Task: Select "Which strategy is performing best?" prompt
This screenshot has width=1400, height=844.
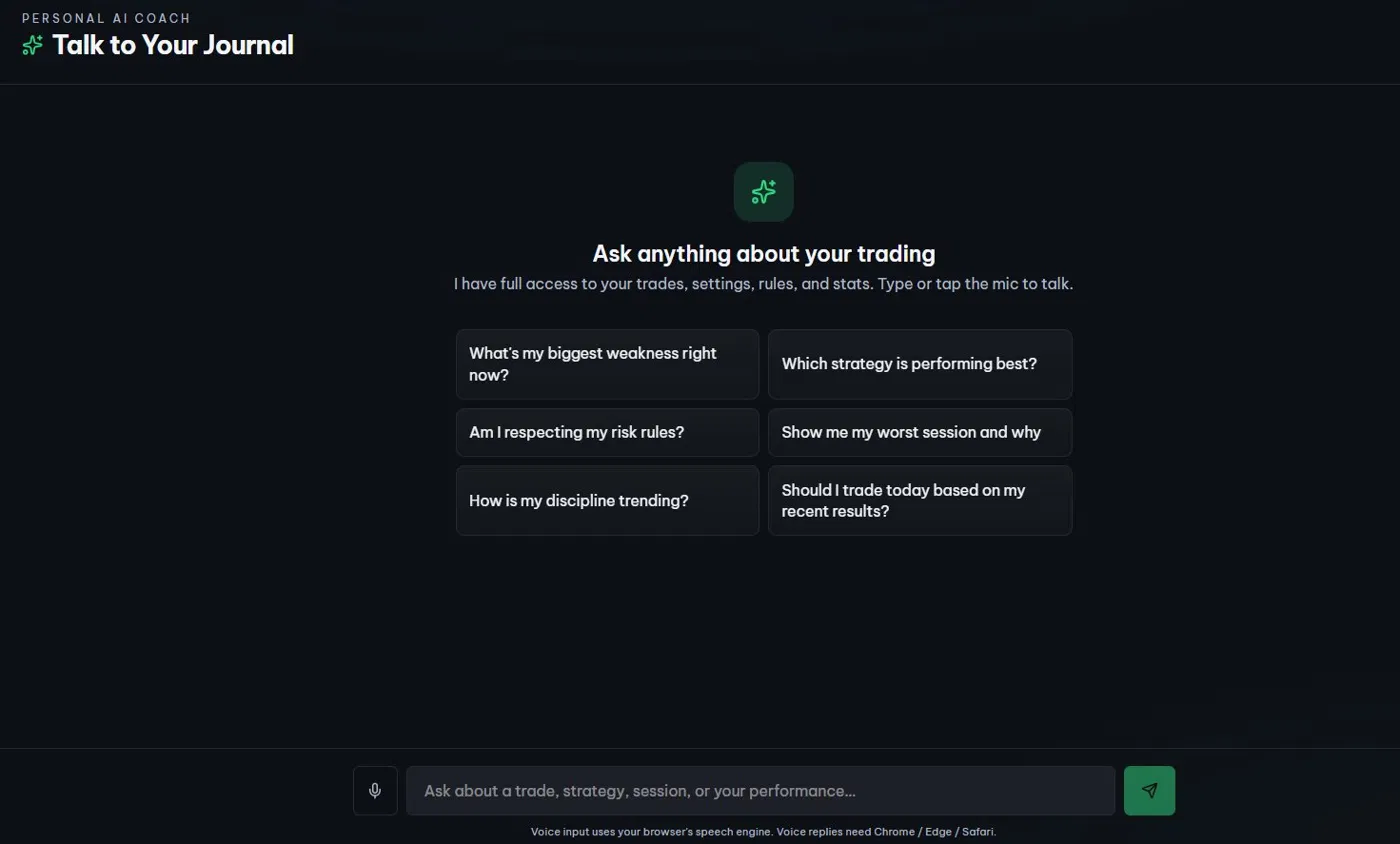Action: click(x=920, y=364)
